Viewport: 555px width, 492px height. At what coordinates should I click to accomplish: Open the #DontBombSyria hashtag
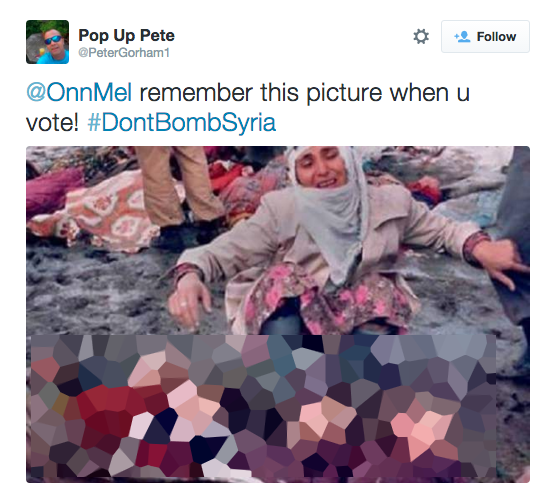click(x=182, y=122)
